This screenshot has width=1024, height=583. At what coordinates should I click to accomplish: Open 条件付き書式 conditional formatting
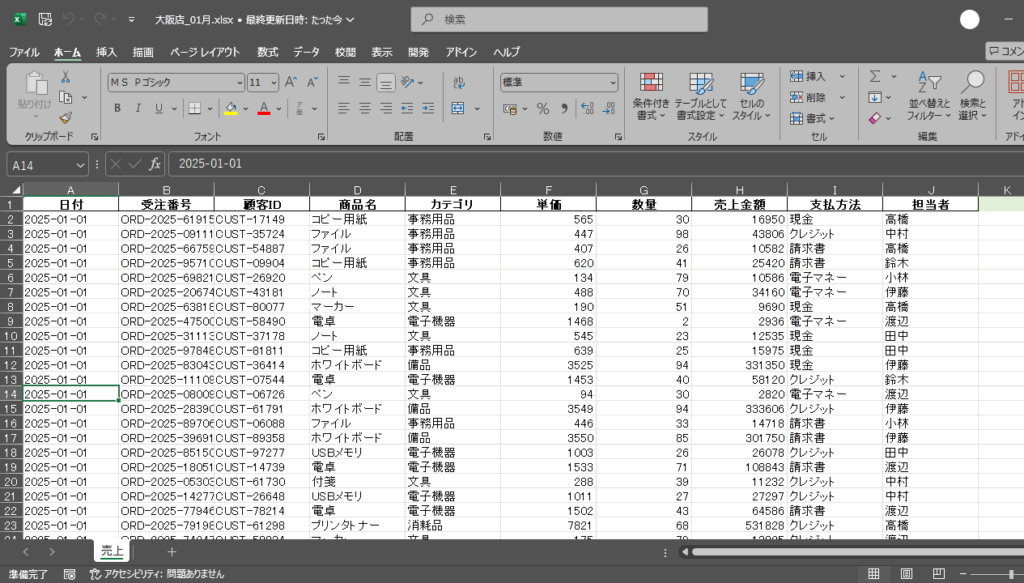(x=651, y=96)
